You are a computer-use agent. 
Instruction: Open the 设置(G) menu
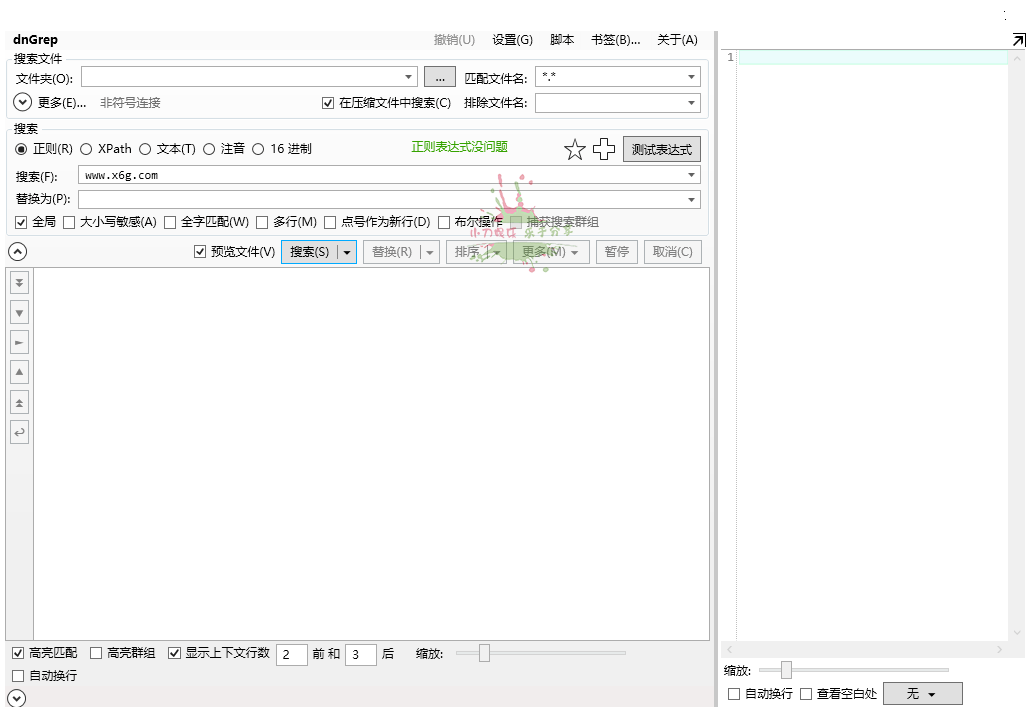point(512,39)
